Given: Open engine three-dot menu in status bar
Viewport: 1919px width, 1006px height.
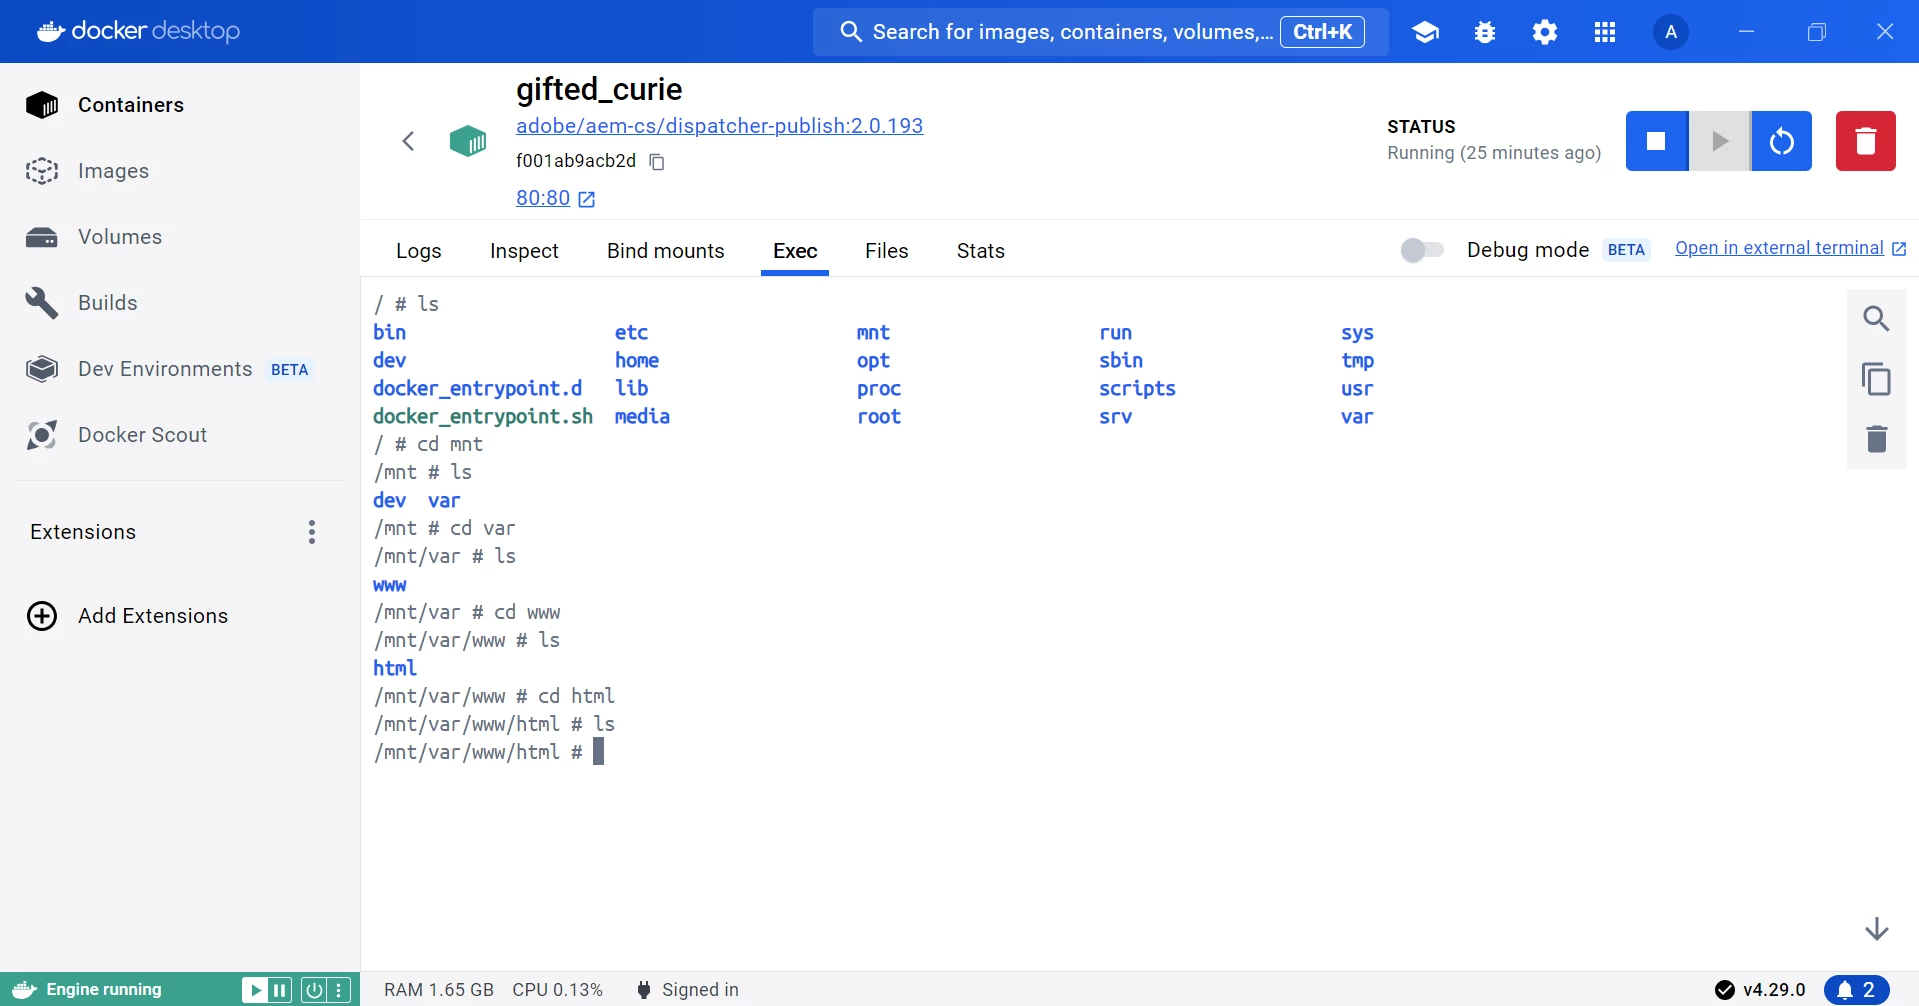Looking at the screenshot, I should click(x=340, y=990).
